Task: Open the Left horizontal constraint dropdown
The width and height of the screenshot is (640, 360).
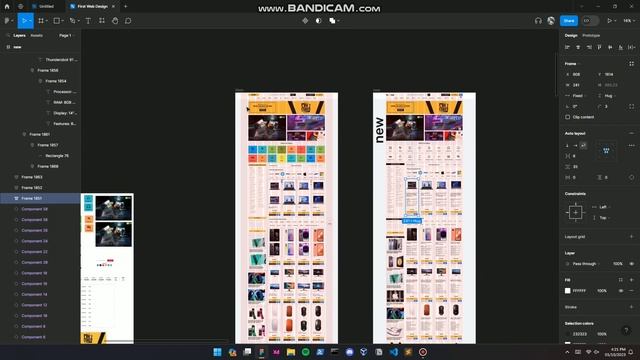Action: [x=602, y=207]
